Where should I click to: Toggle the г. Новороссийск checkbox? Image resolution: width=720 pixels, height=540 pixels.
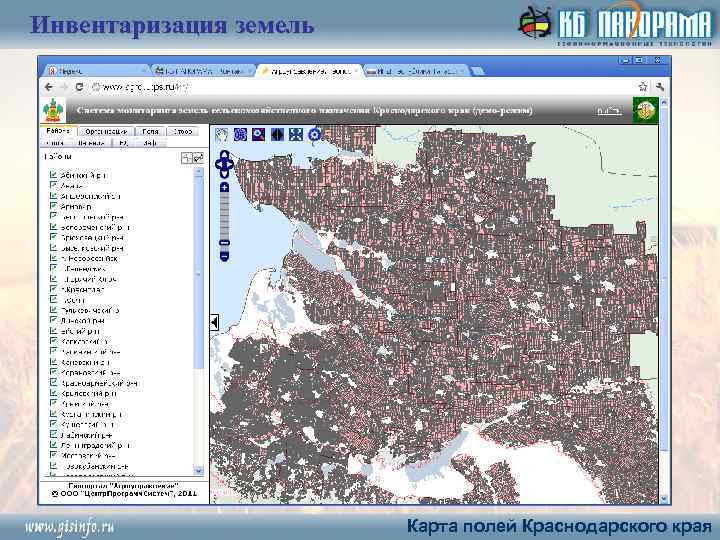pos(53,258)
